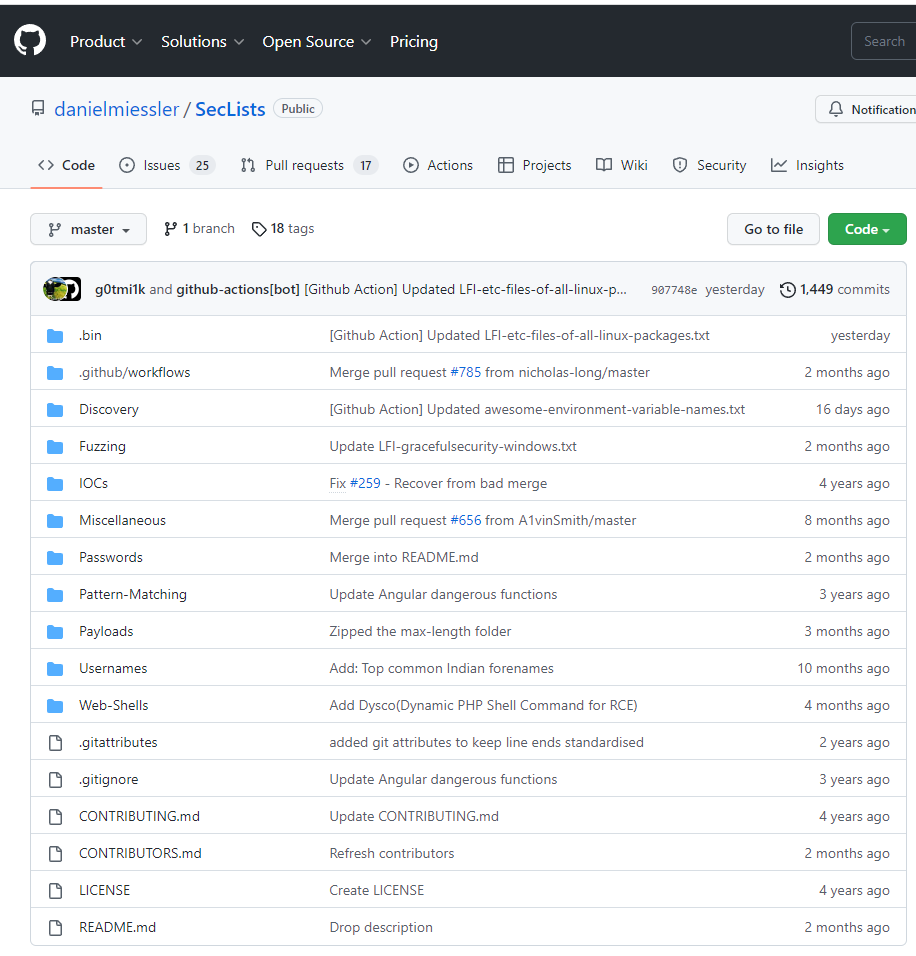The image size is (916, 956).
Task: Click the repository book icon beside danielmiessler
Action: (38, 109)
